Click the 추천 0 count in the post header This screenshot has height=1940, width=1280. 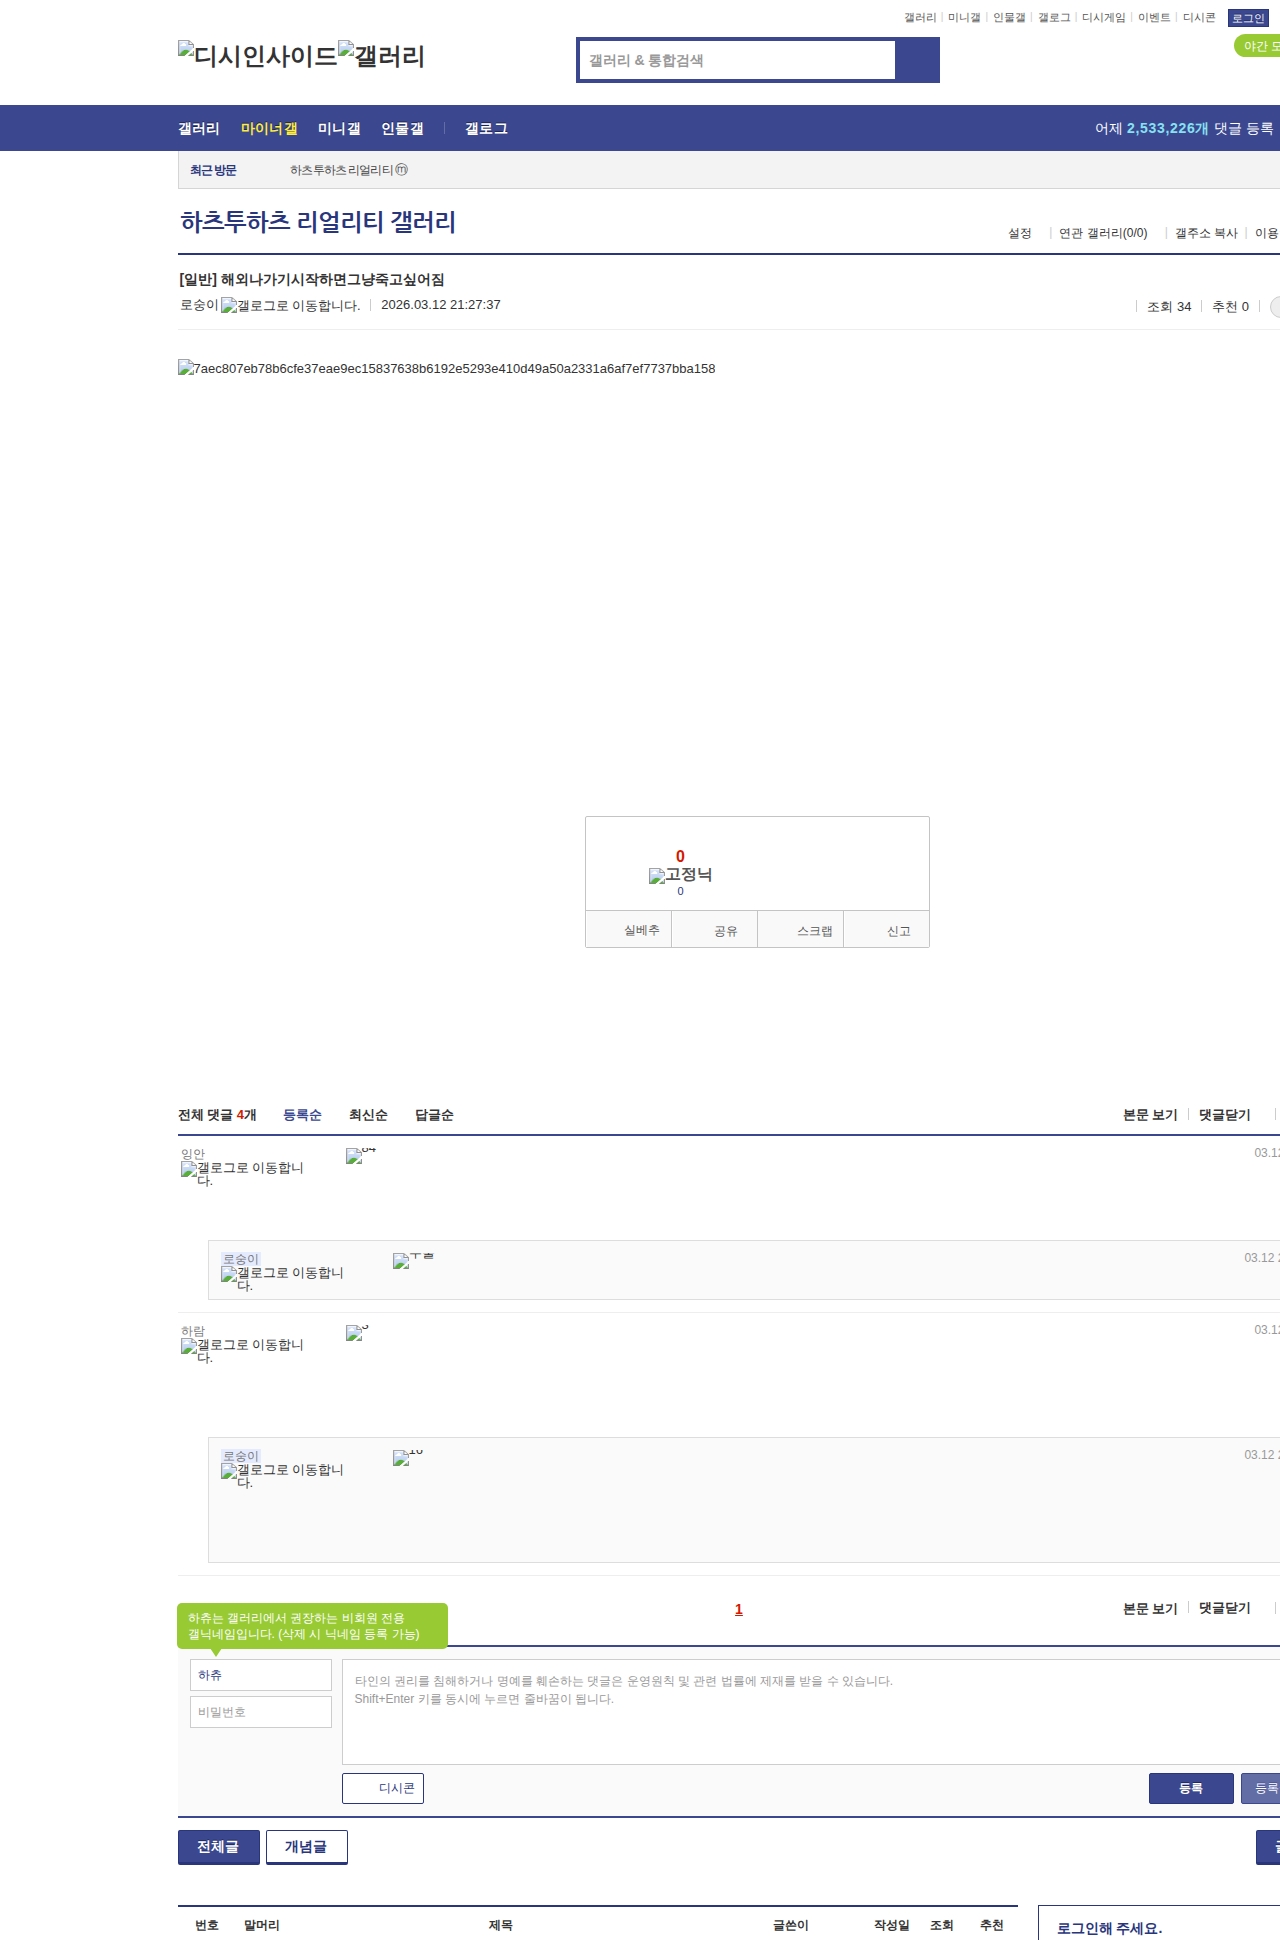(x=1231, y=307)
